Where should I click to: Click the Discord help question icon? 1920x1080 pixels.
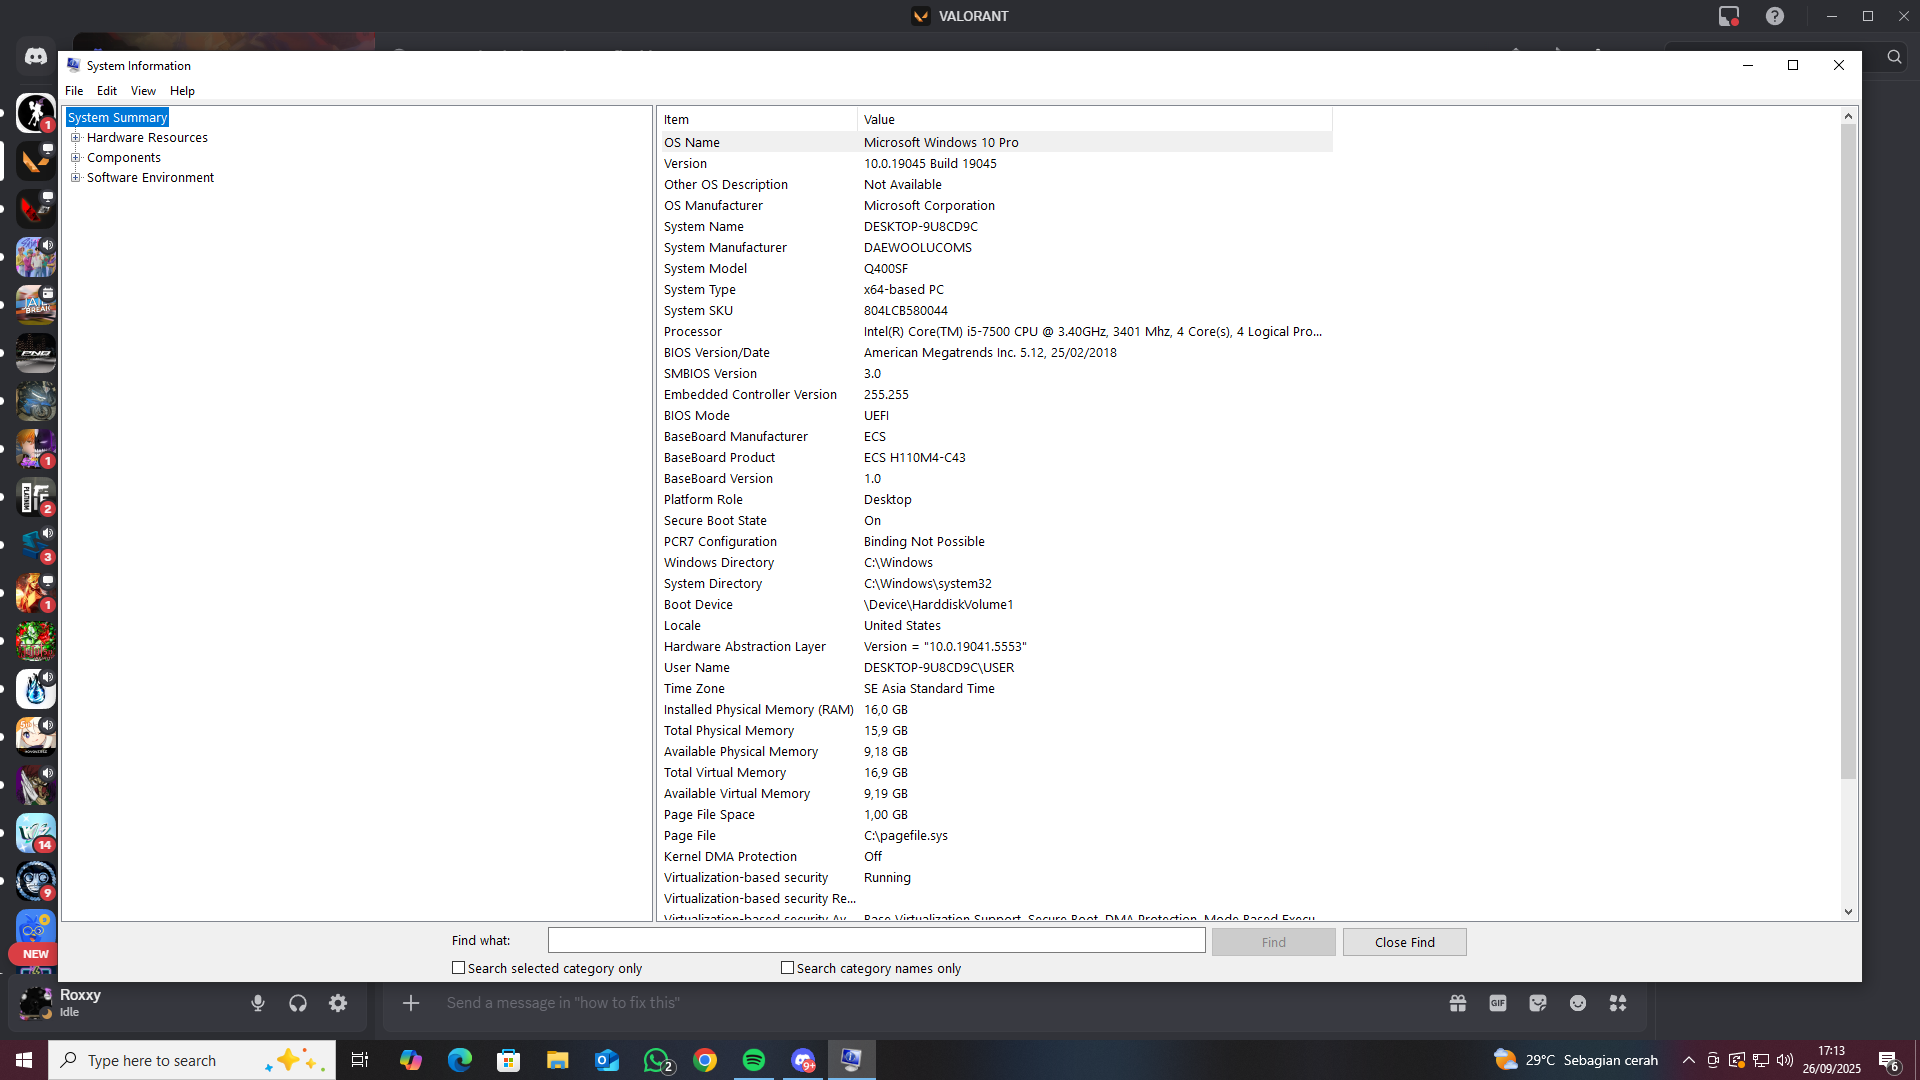1775,16
